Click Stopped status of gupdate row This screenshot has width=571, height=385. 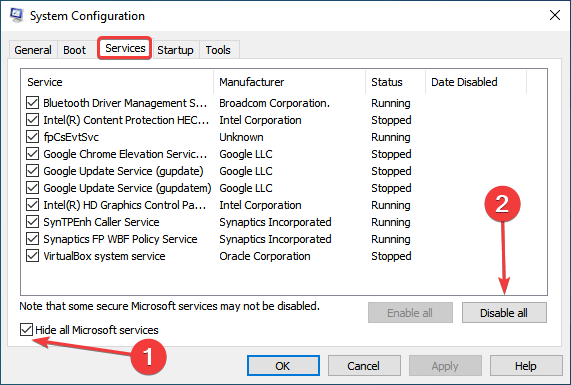pos(391,171)
